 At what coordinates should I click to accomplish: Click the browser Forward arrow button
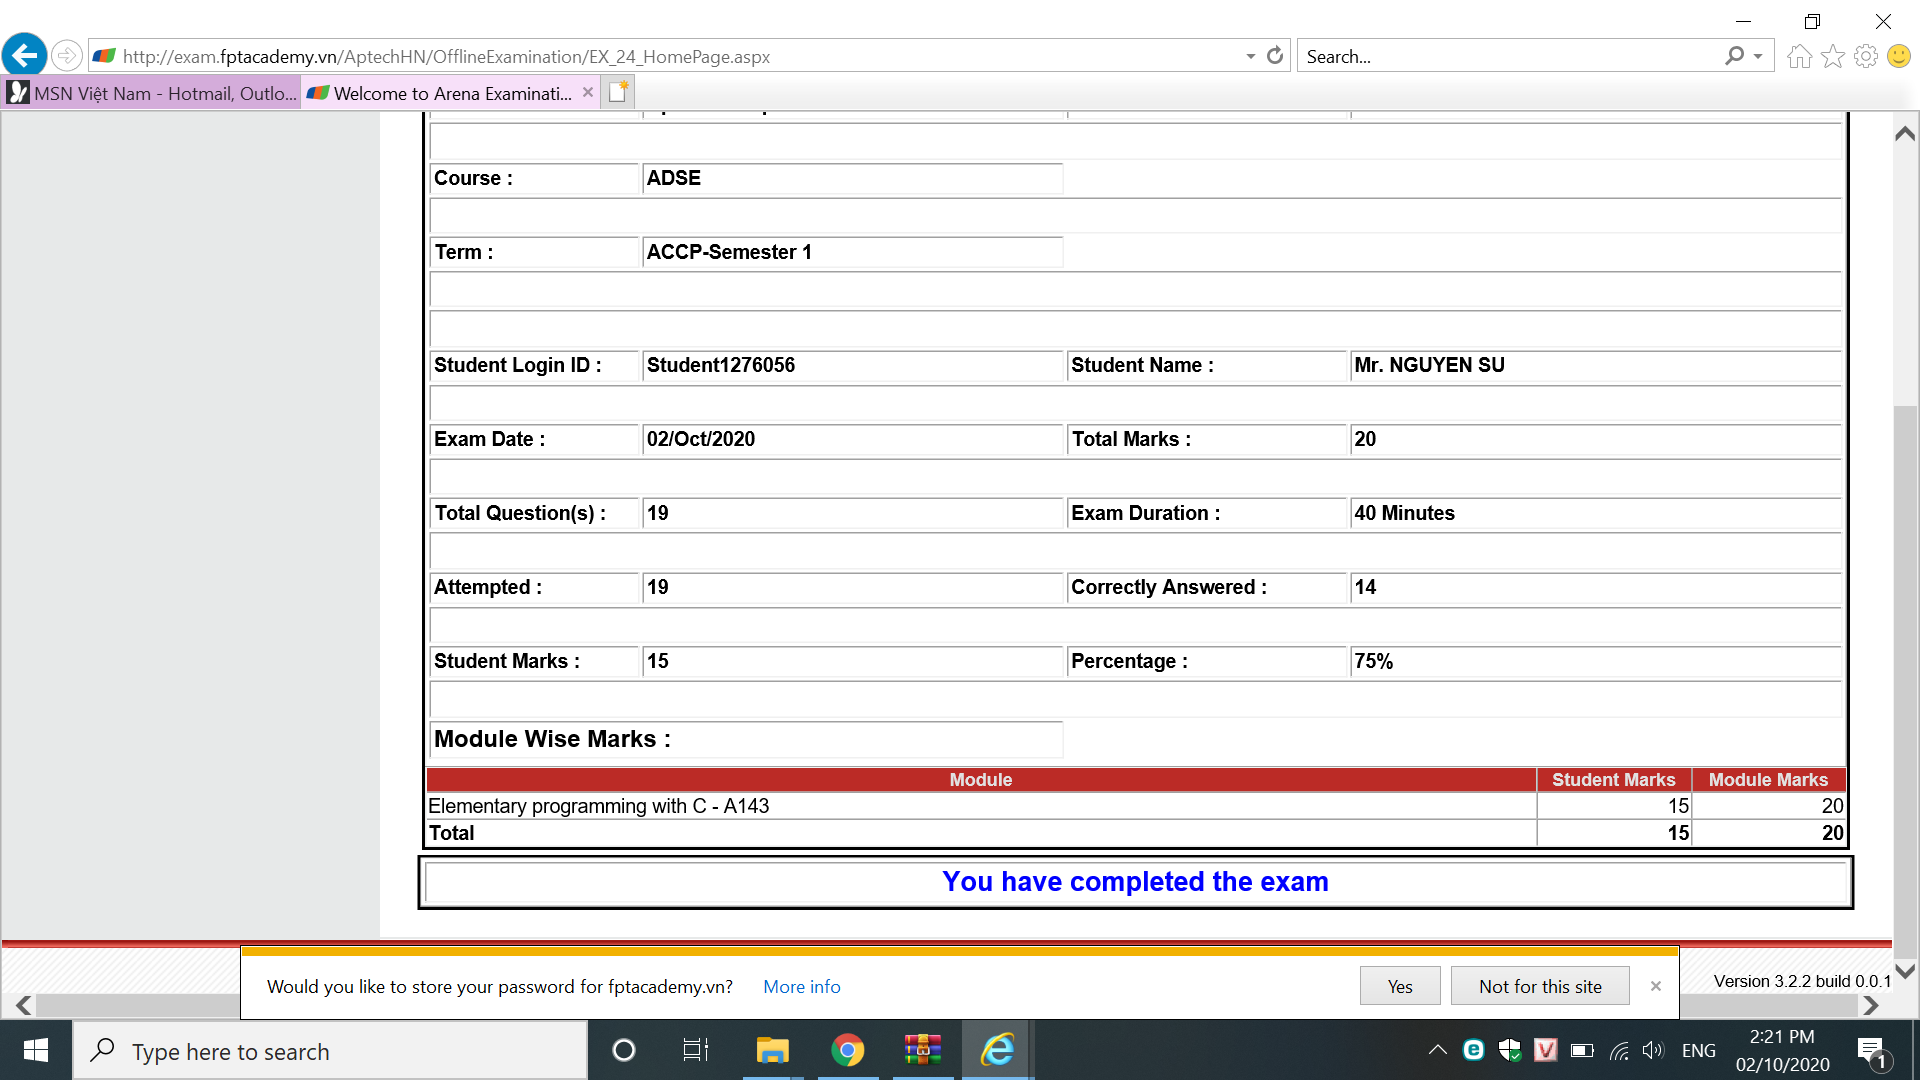tap(66, 56)
